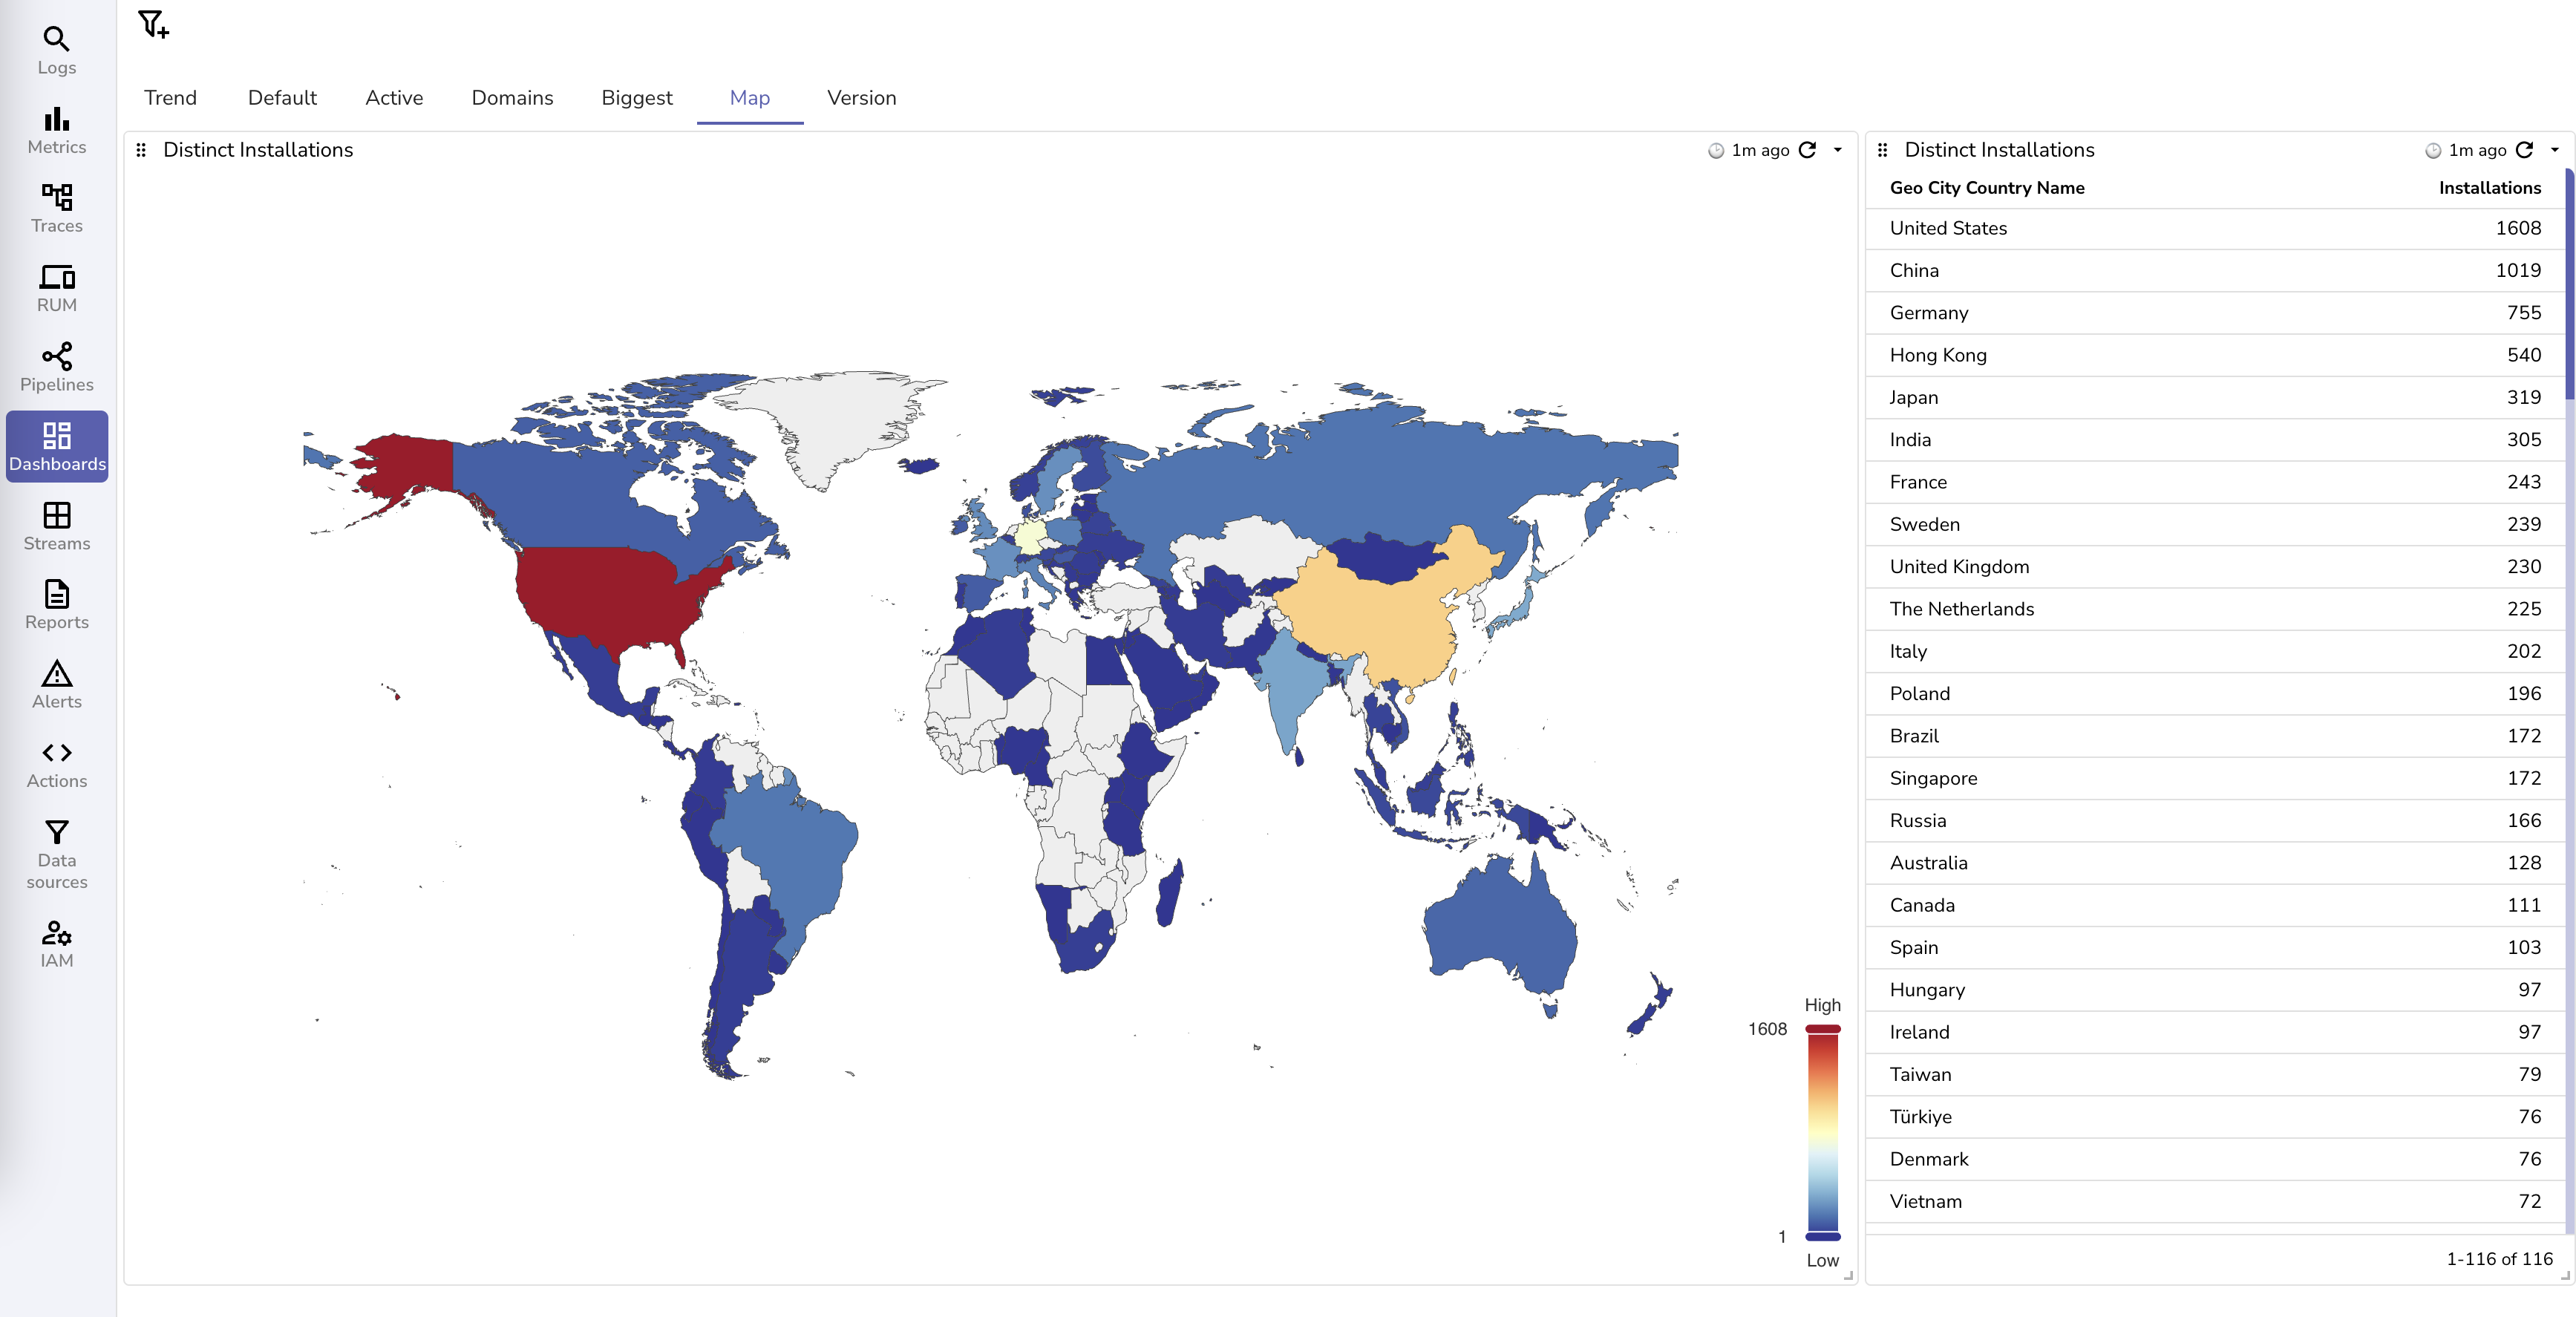Sort by Geo City Country Name header
Image resolution: width=2576 pixels, height=1317 pixels.
pos(1986,188)
